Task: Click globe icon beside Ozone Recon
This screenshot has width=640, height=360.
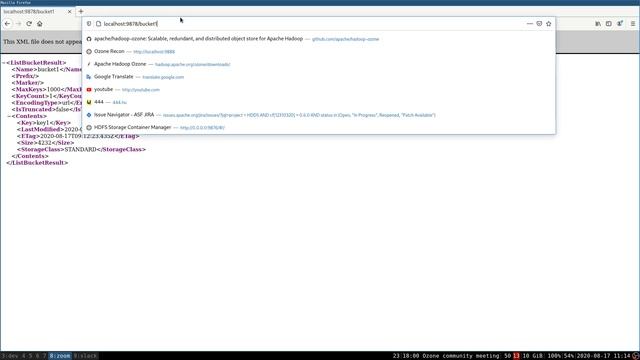Action: [x=89, y=51]
